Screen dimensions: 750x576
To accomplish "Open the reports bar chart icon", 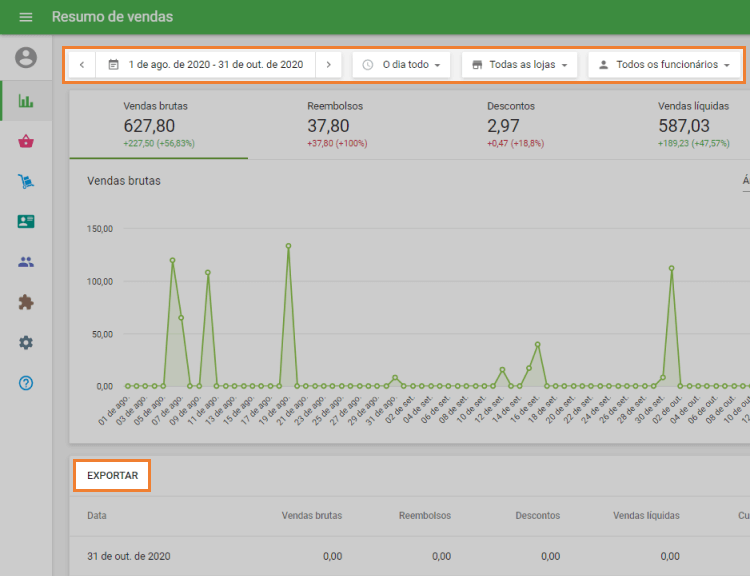I will [26, 101].
